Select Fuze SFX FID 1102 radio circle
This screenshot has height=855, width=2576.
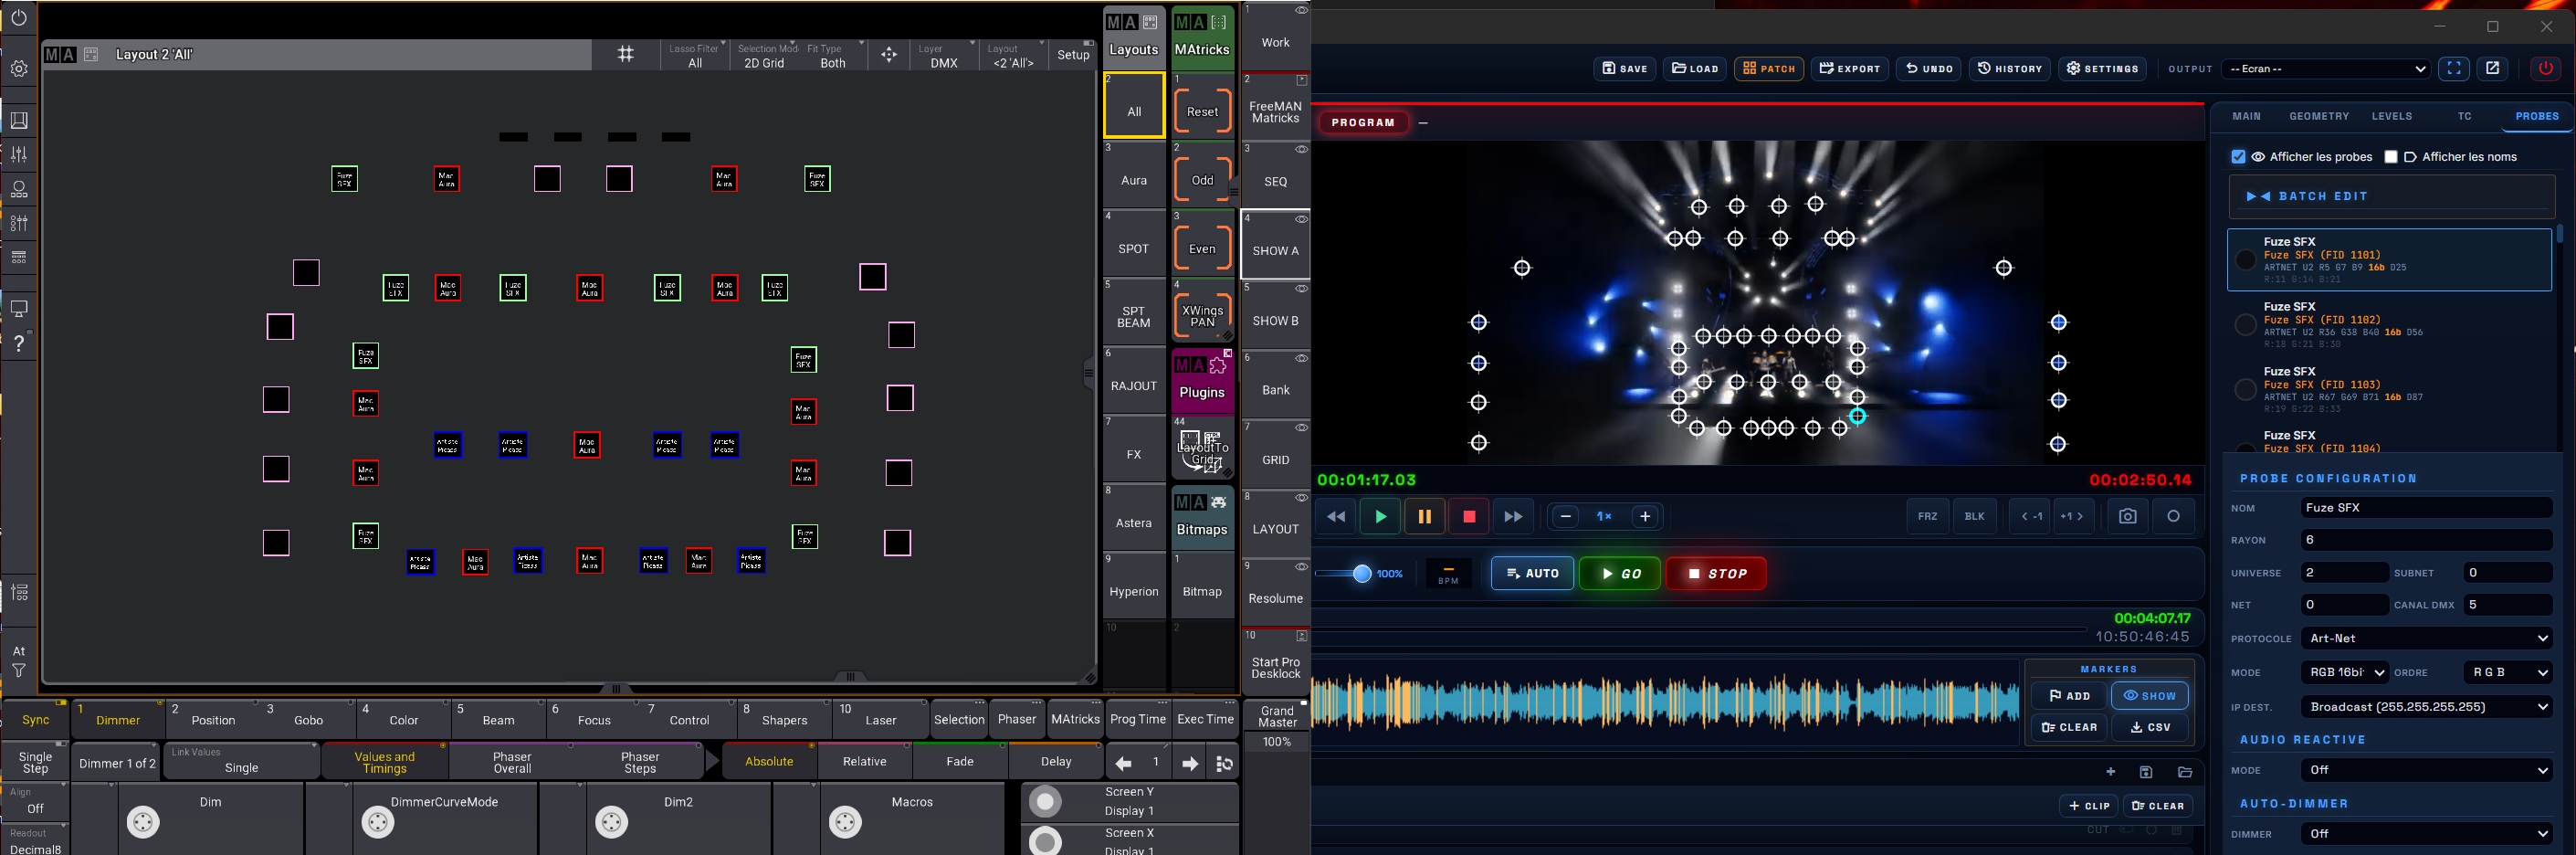tap(2246, 325)
